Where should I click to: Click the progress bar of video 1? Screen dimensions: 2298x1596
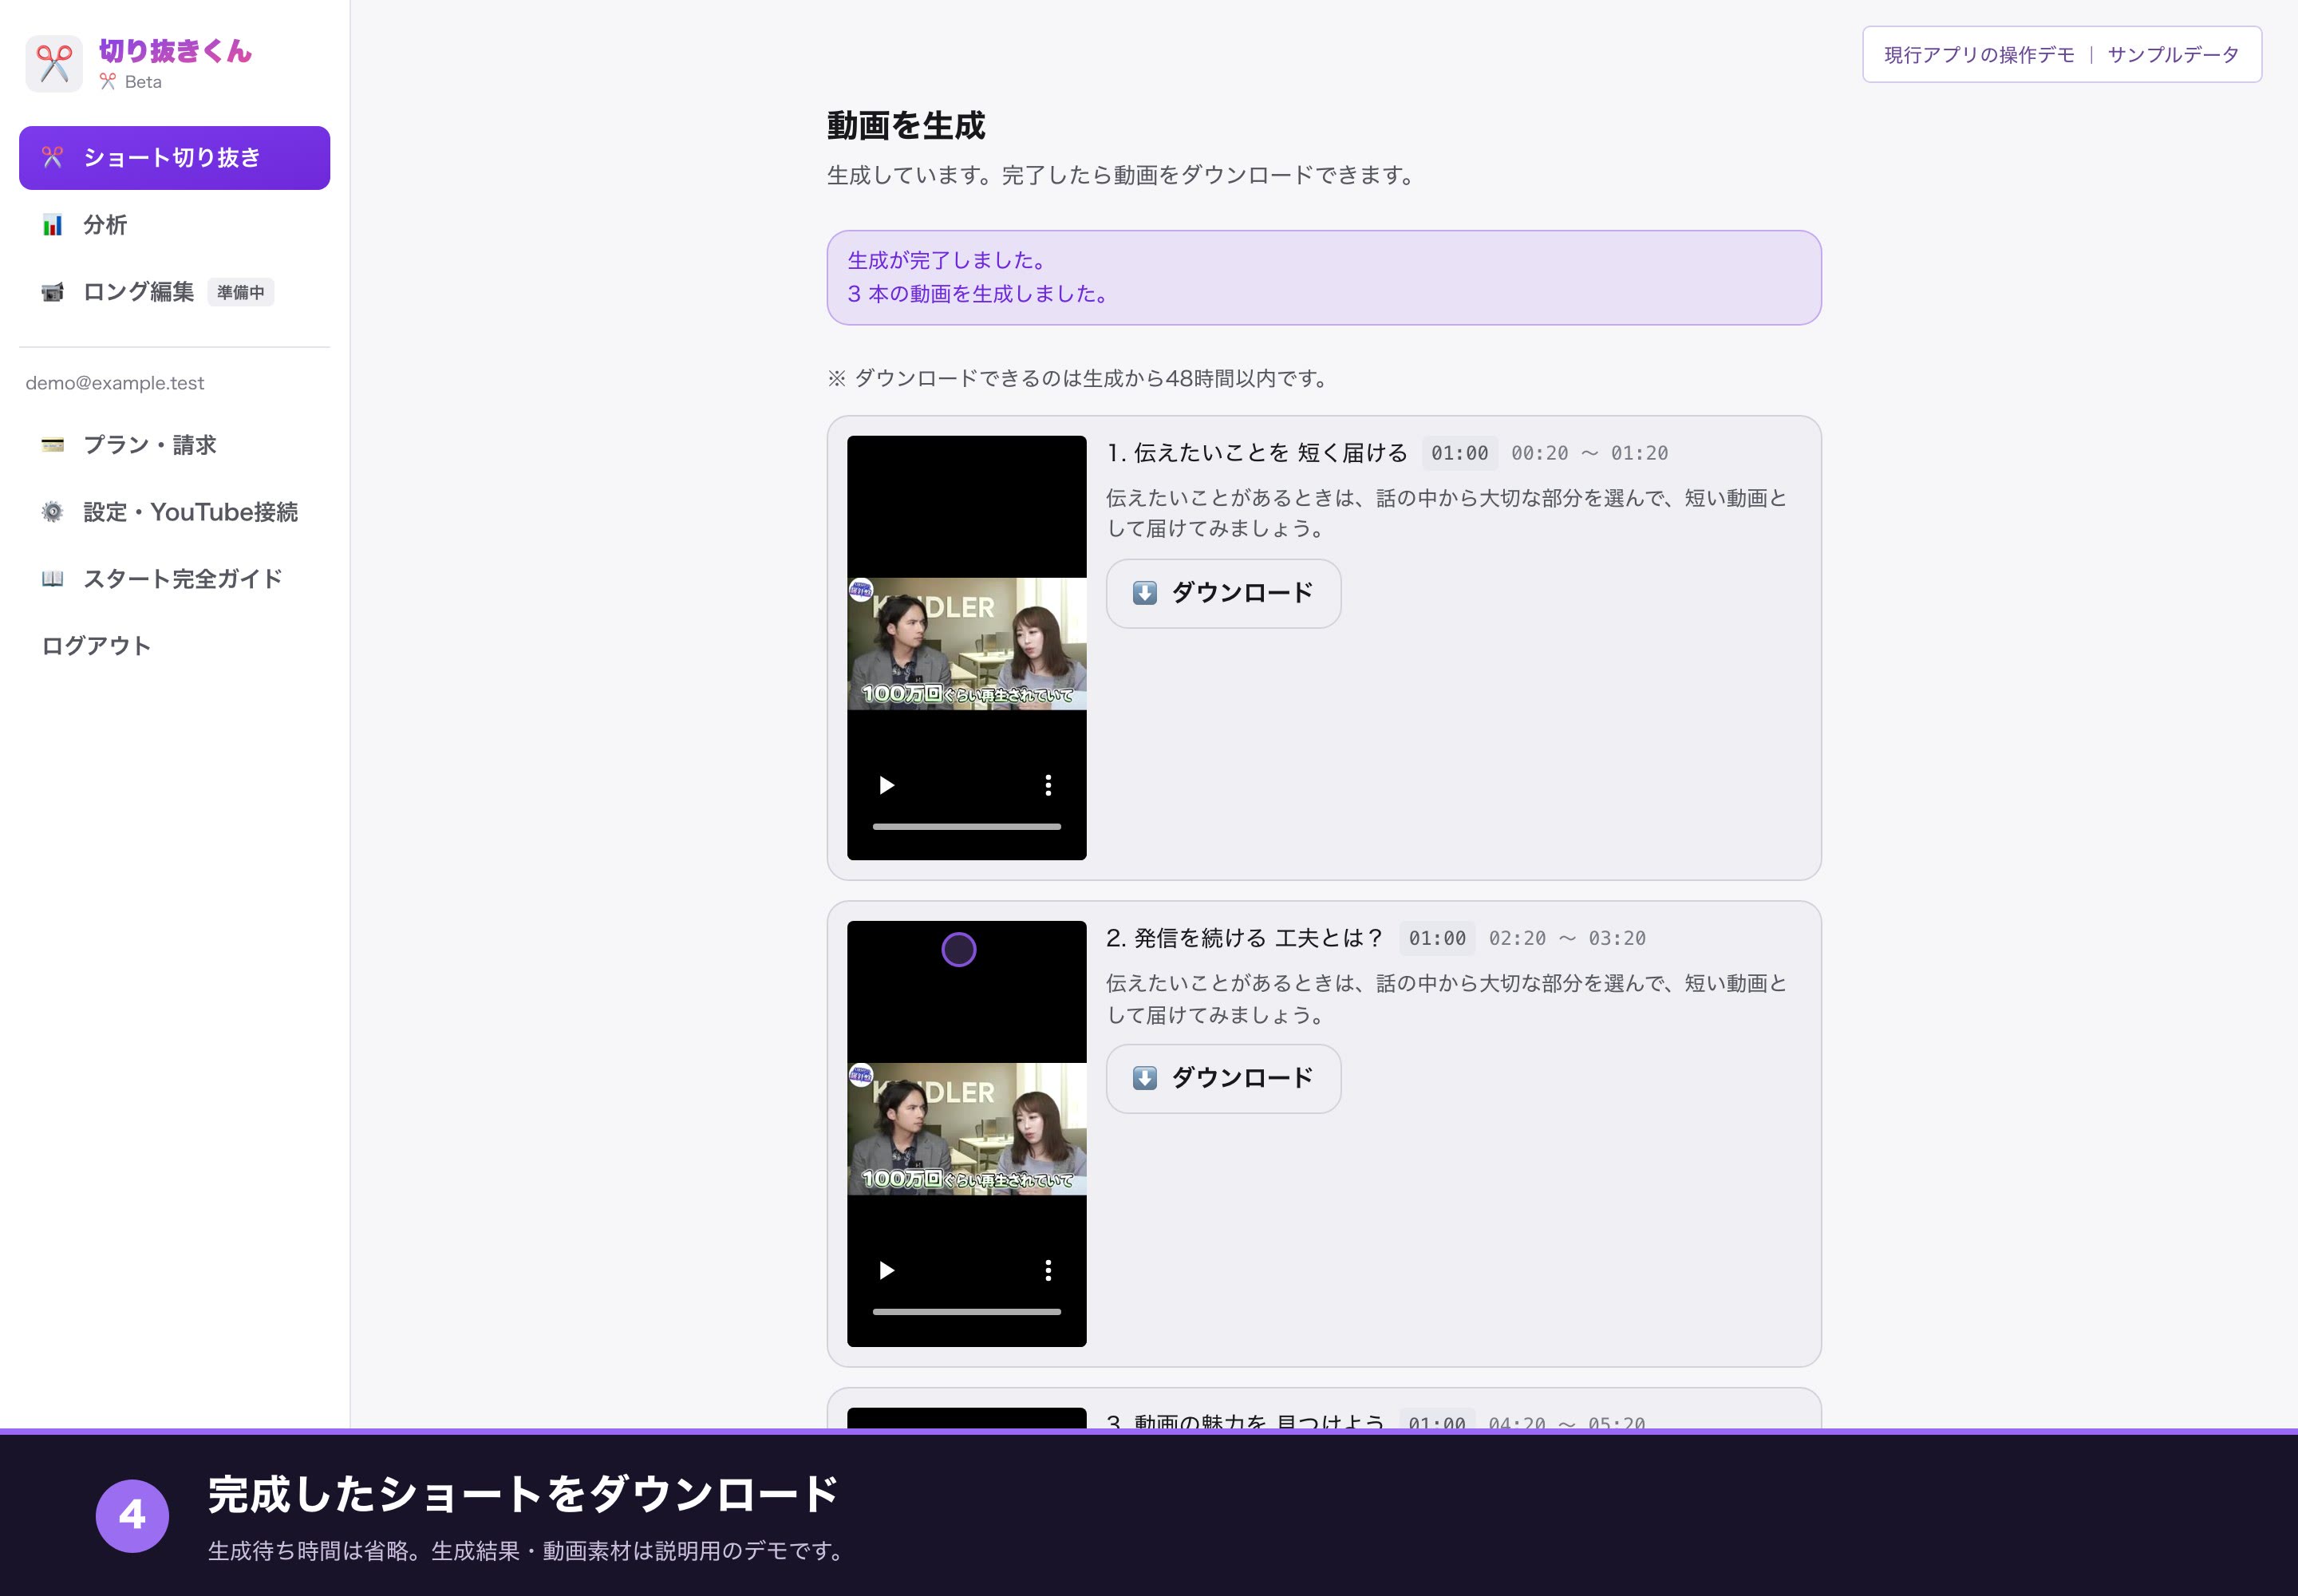coord(966,826)
